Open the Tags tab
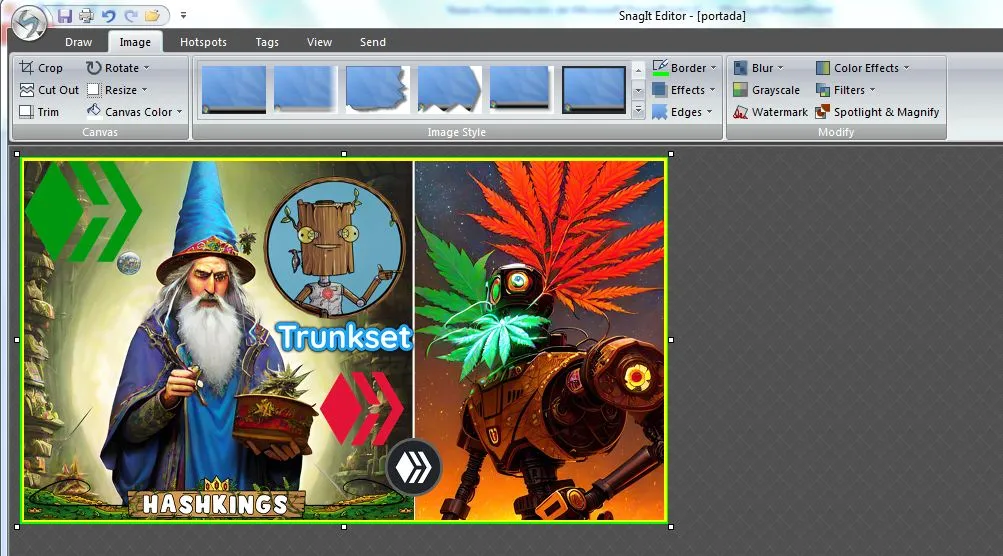Viewport: 1003px width, 556px height. 267,42
